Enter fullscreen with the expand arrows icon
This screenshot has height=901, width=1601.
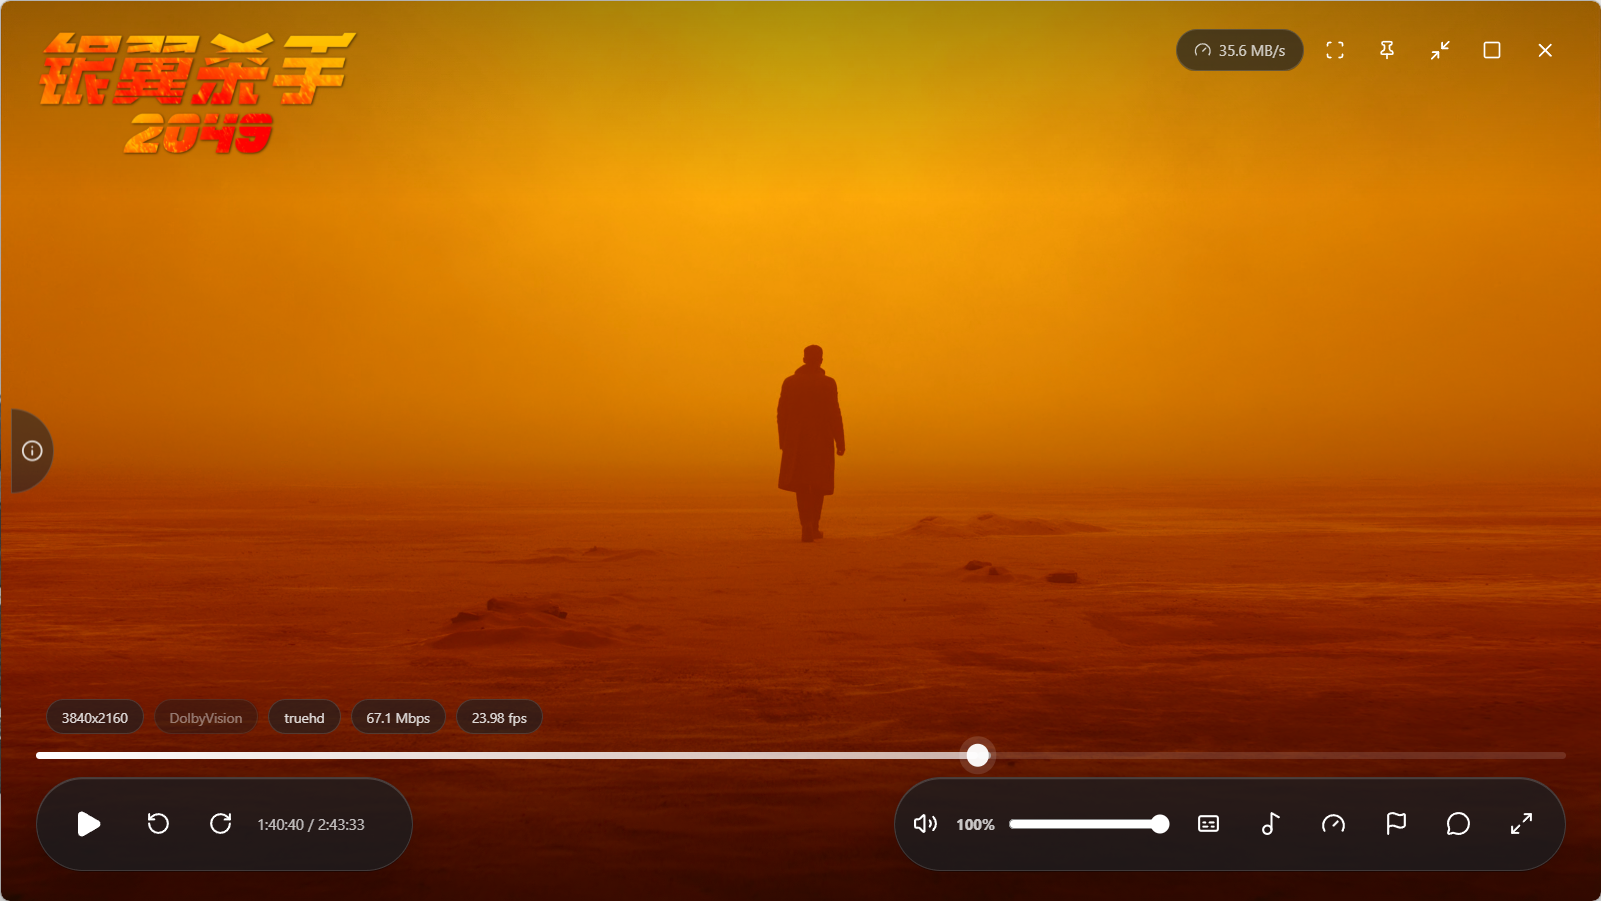click(1521, 824)
